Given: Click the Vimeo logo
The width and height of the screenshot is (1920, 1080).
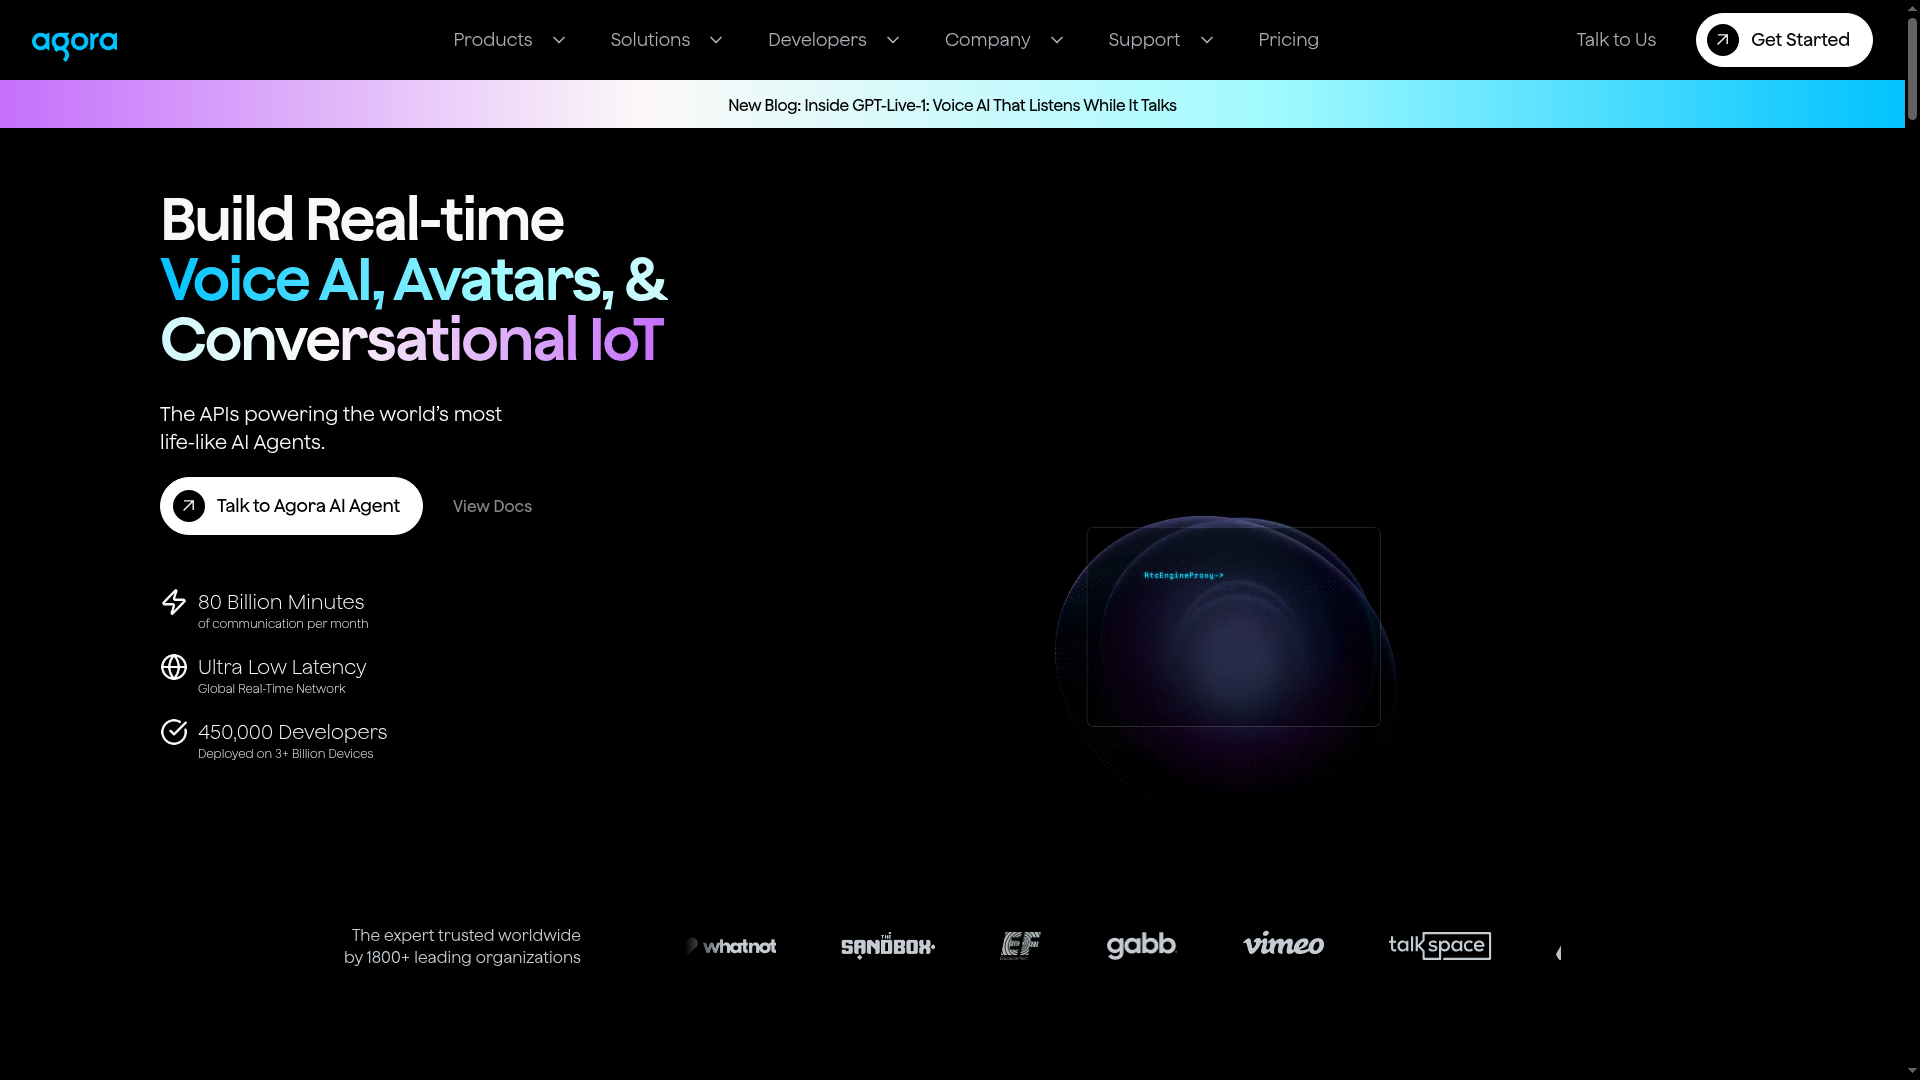Looking at the screenshot, I should [x=1284, y=944].
